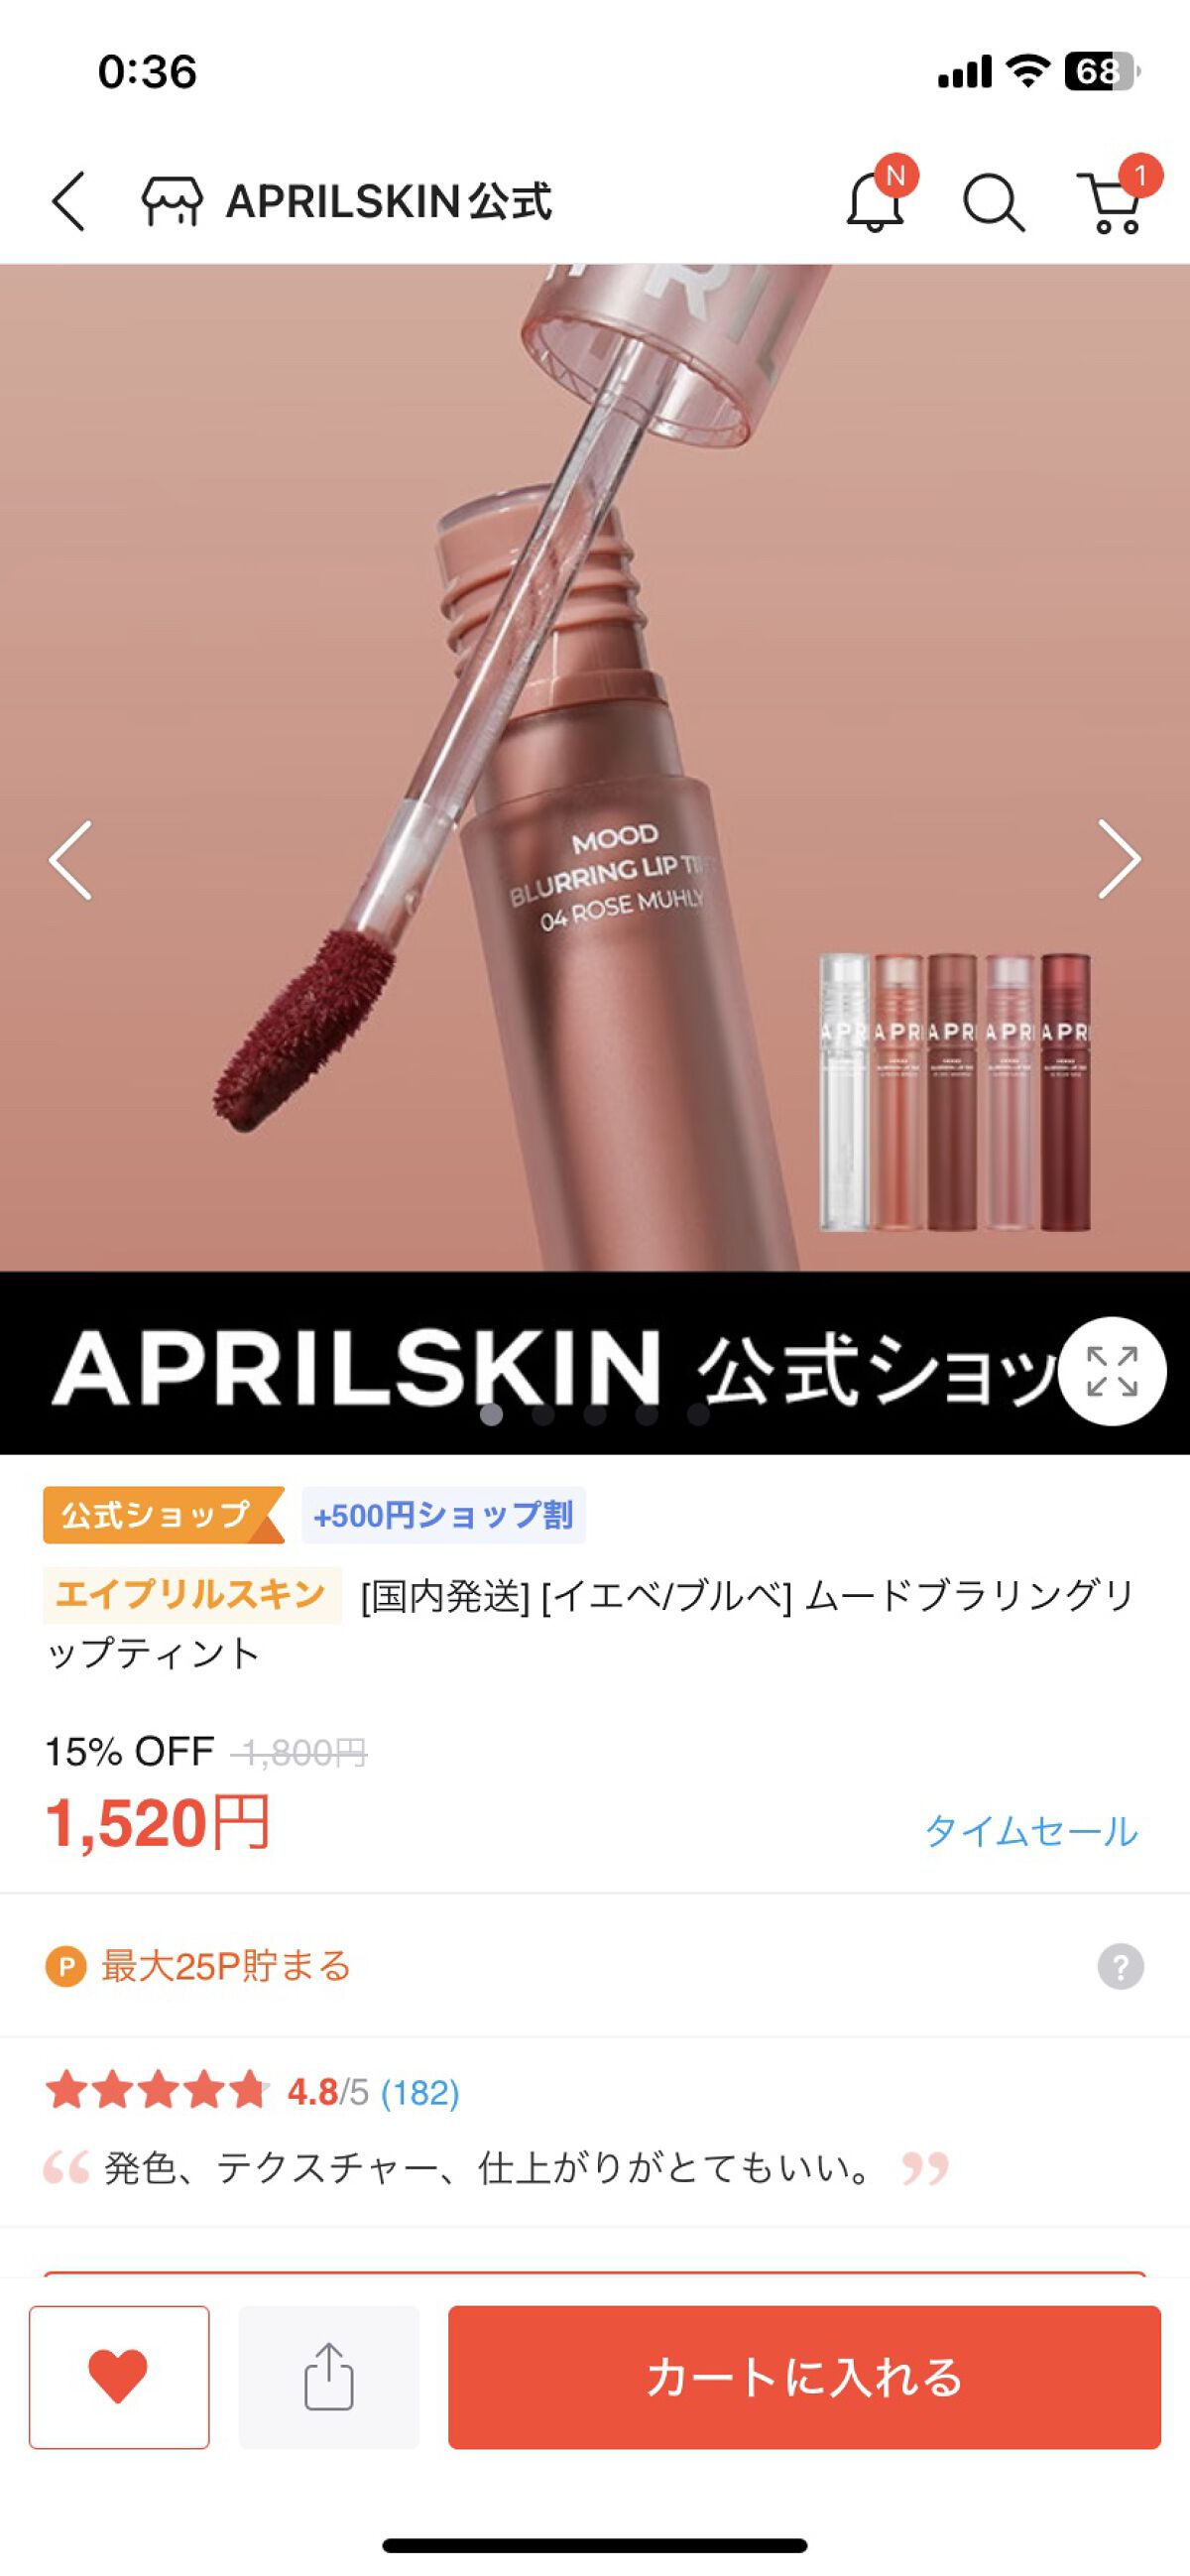The height and width of the screenshot is (2576, 1190).
Task: Open search magnifier icon
Action: 993,203
